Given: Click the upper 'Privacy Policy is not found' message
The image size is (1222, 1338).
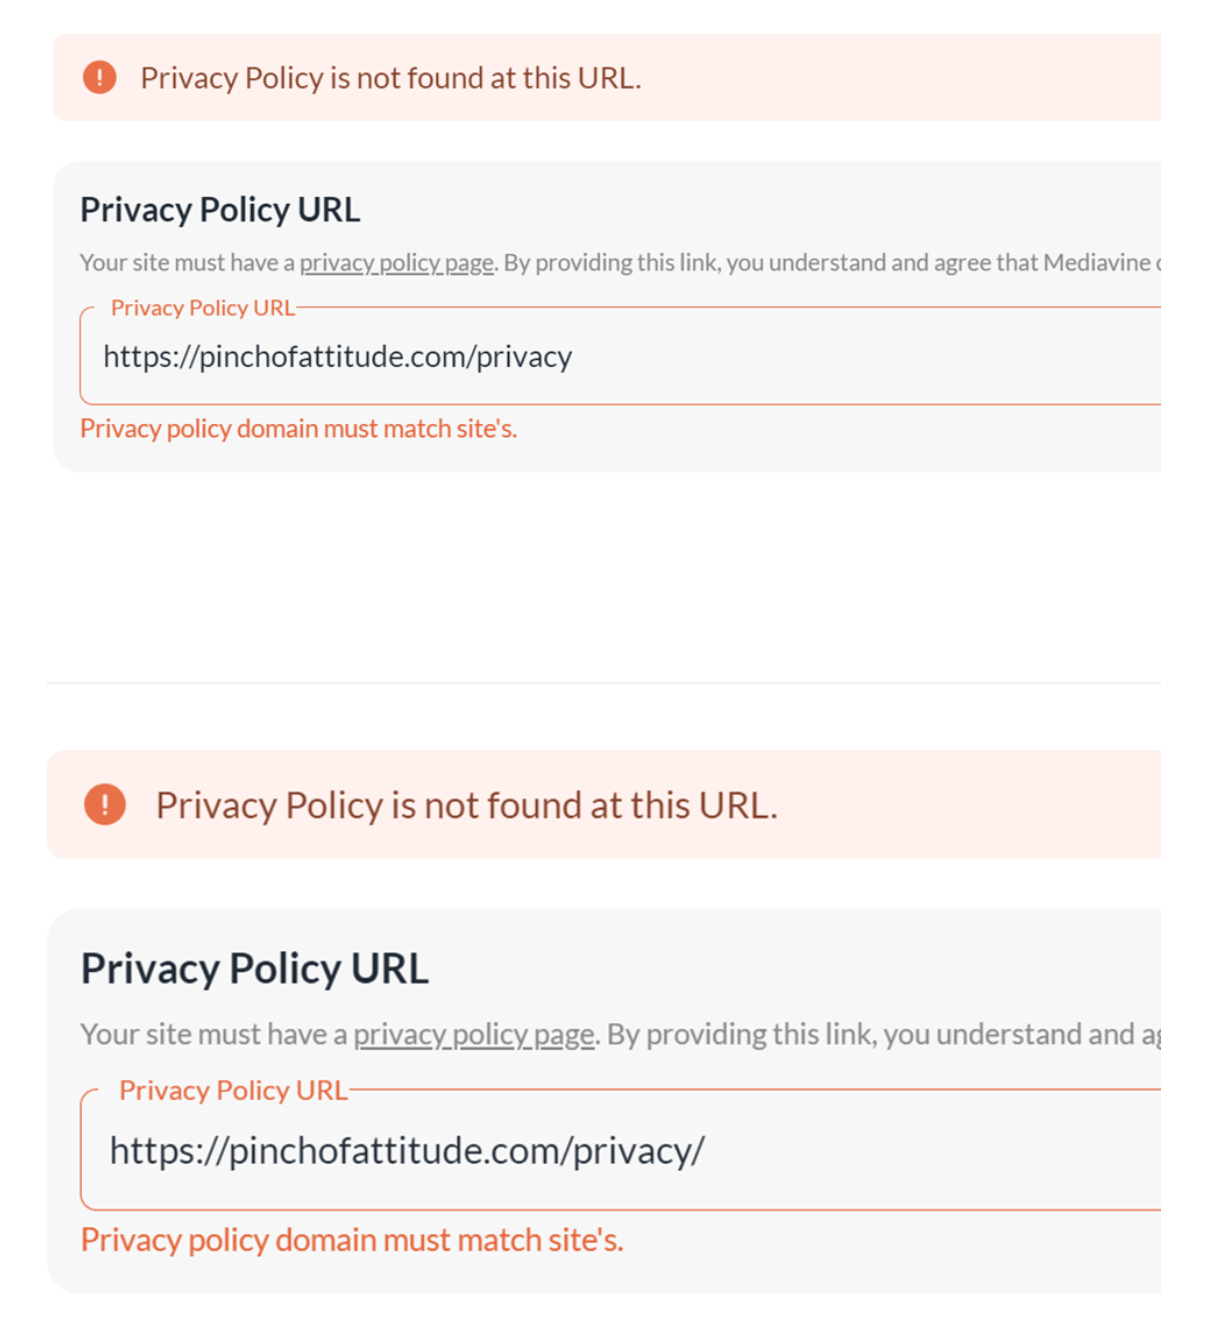Looking at the screenshot, I should coord(390,78).
